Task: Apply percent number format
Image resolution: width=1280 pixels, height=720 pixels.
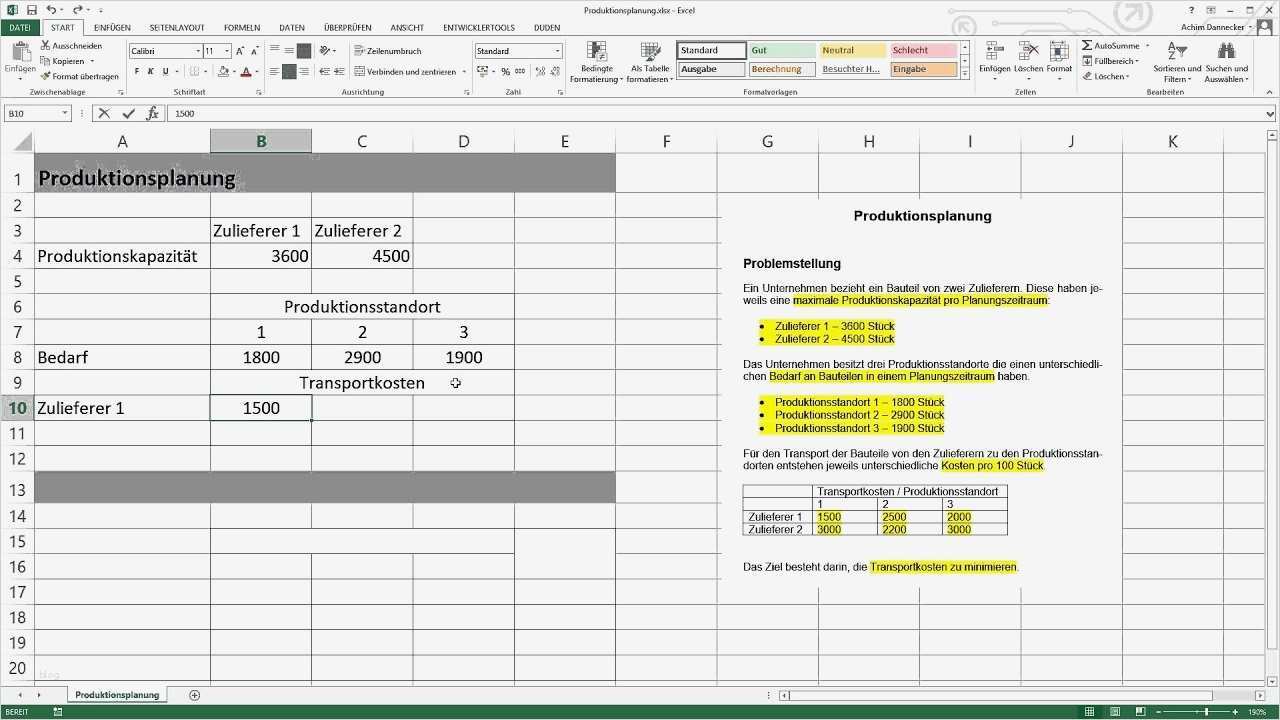Action: (506, 71)
